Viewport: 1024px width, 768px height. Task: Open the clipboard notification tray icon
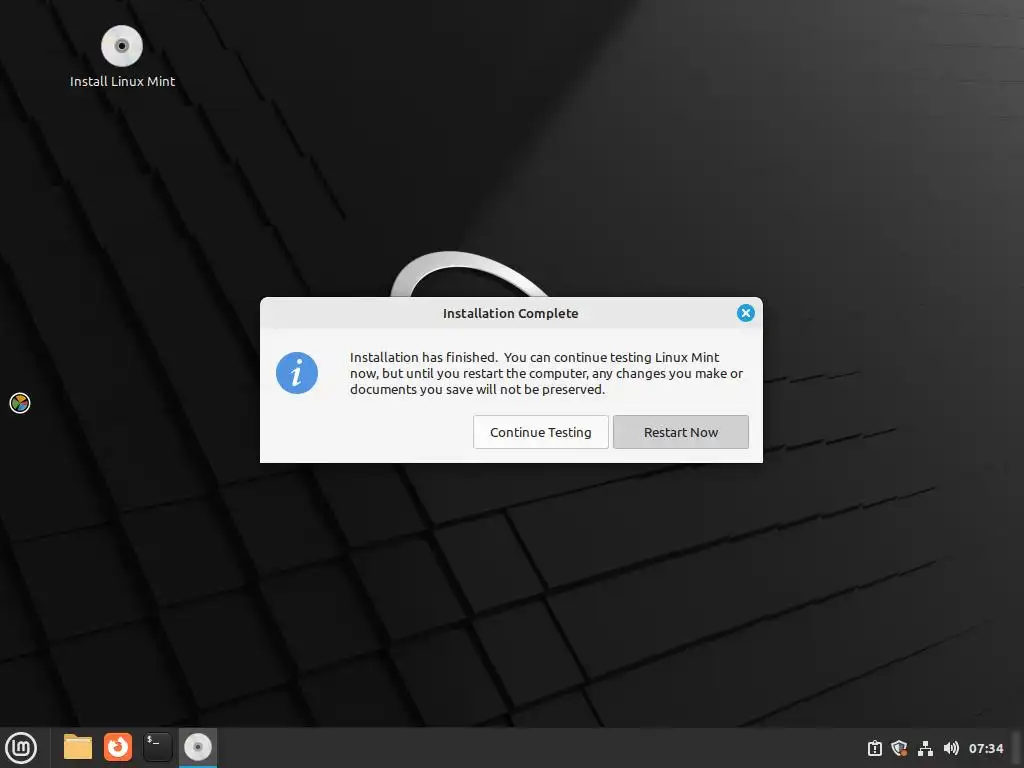click(874, 748)
